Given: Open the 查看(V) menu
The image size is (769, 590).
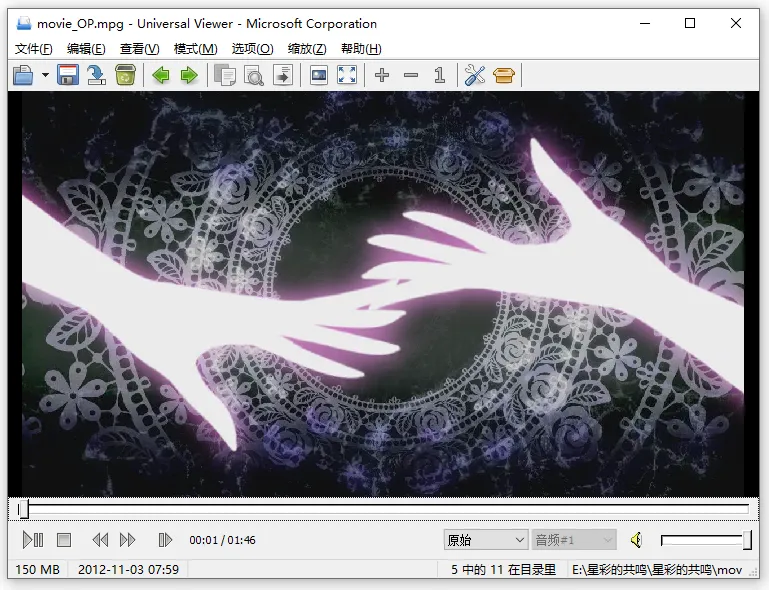Looking at the screenshot, I should (x=140, y=49).
